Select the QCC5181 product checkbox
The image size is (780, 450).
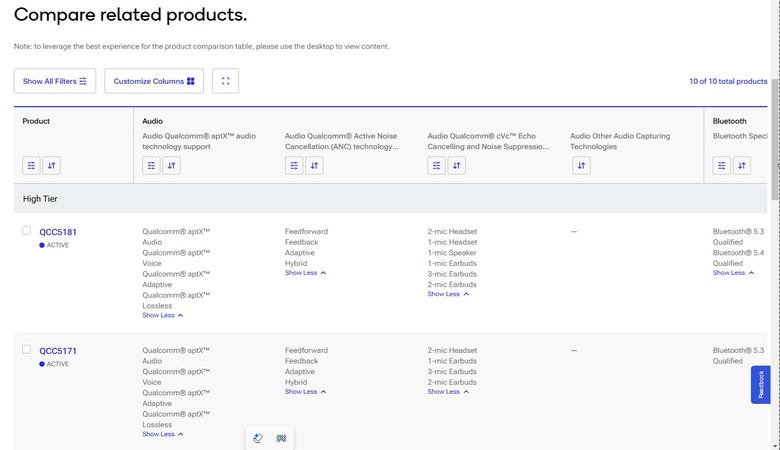pyautogui.click(x=26, y=230)
